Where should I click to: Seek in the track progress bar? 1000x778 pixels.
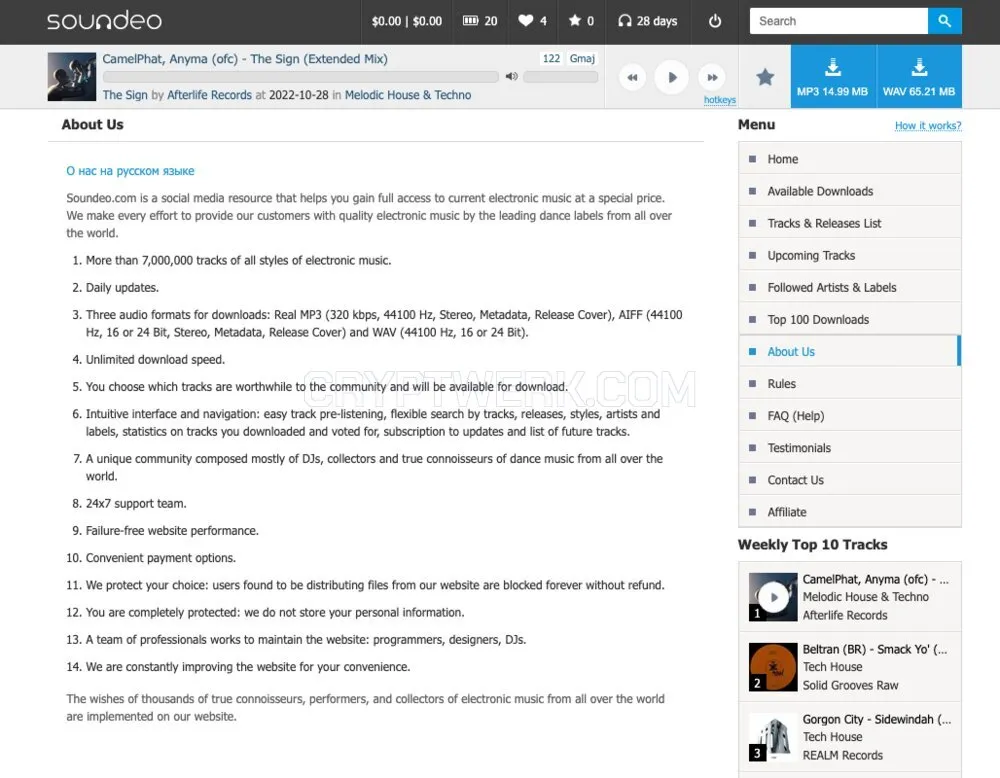[300, 77]
